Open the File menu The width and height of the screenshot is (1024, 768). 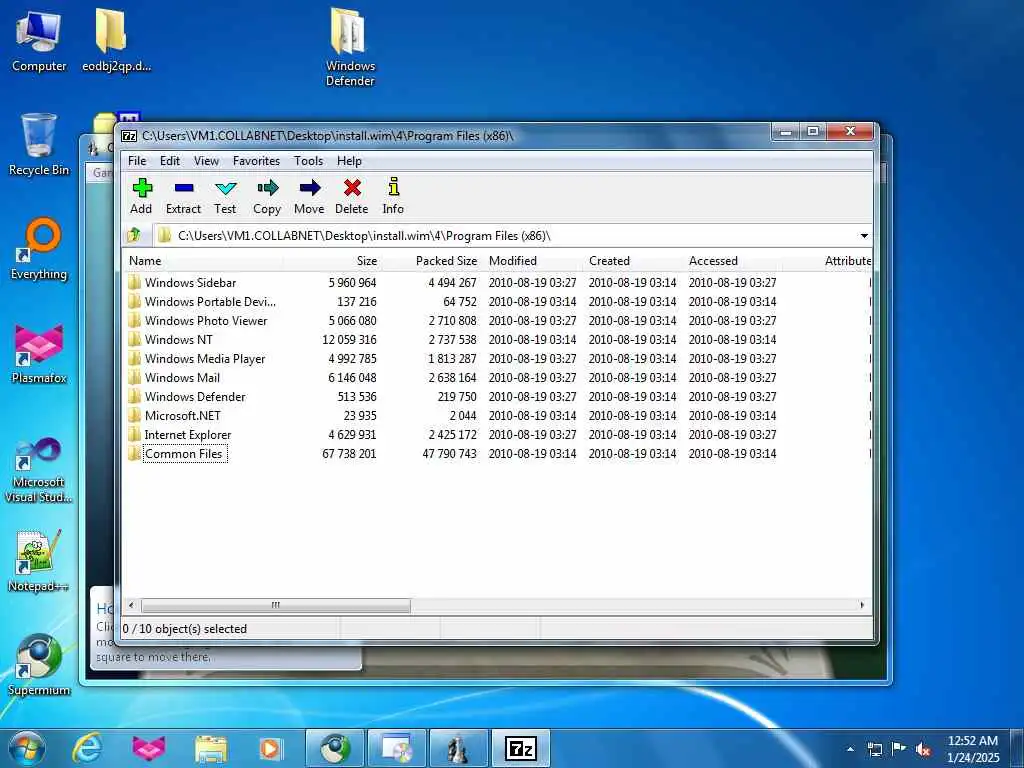click(137, 161)
